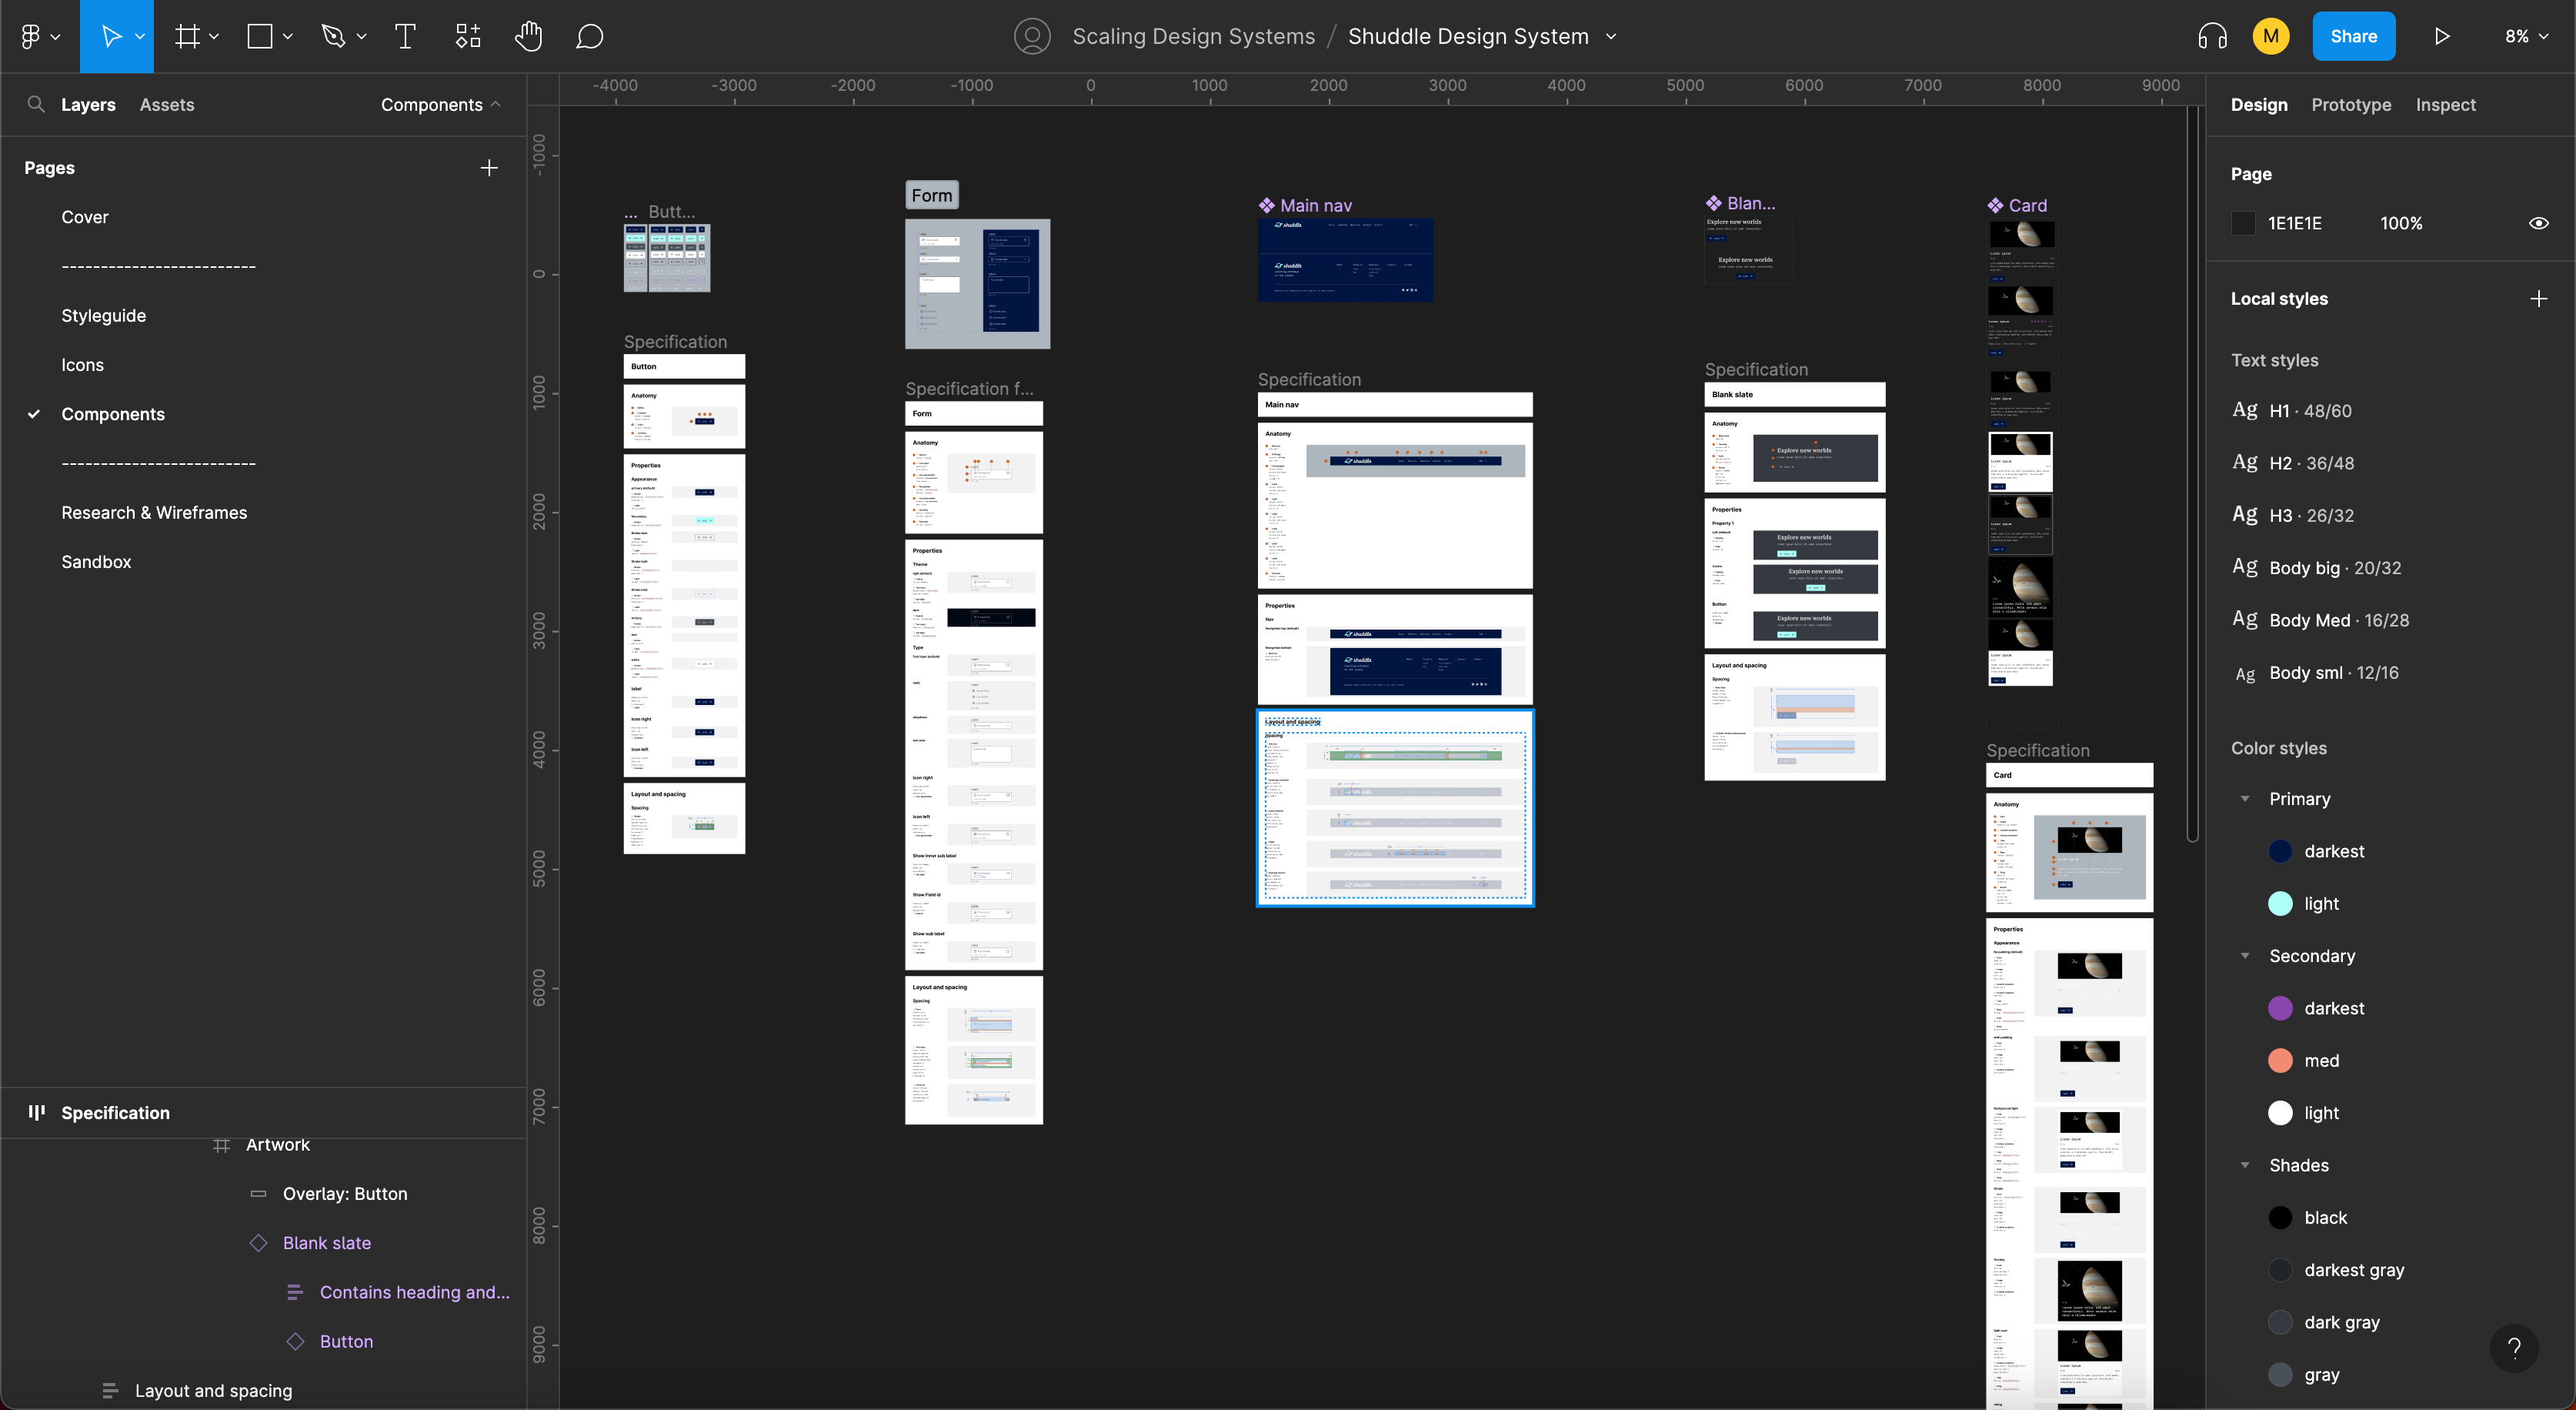
Task: Toggle page background visibility eye icon
Action: (2538, 224)
